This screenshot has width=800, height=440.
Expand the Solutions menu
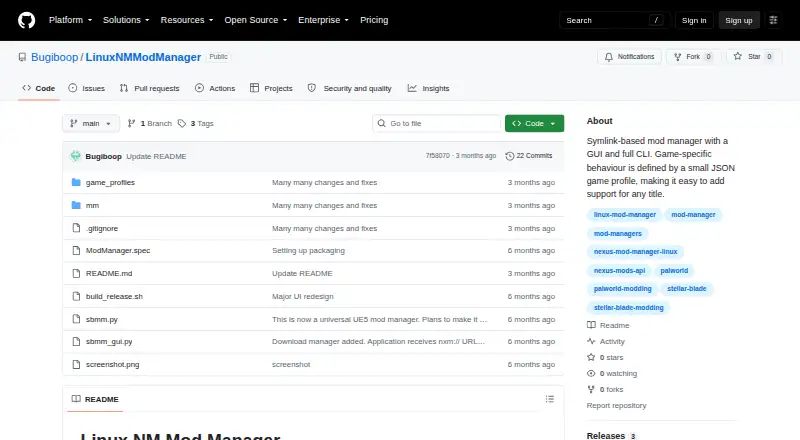click(126, 20)
